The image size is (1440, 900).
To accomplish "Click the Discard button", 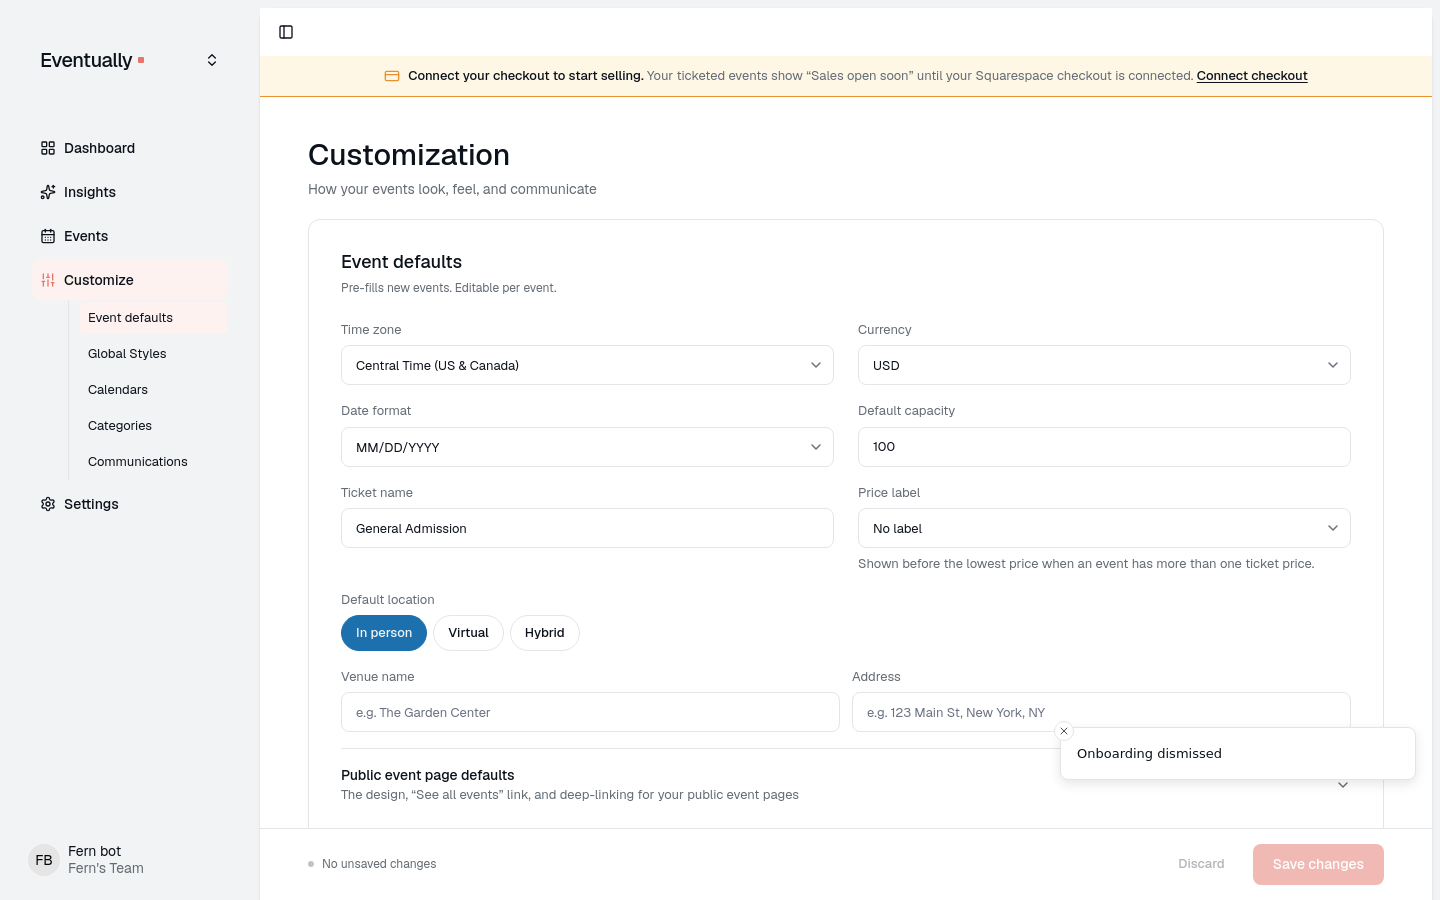I will 1201,864.
